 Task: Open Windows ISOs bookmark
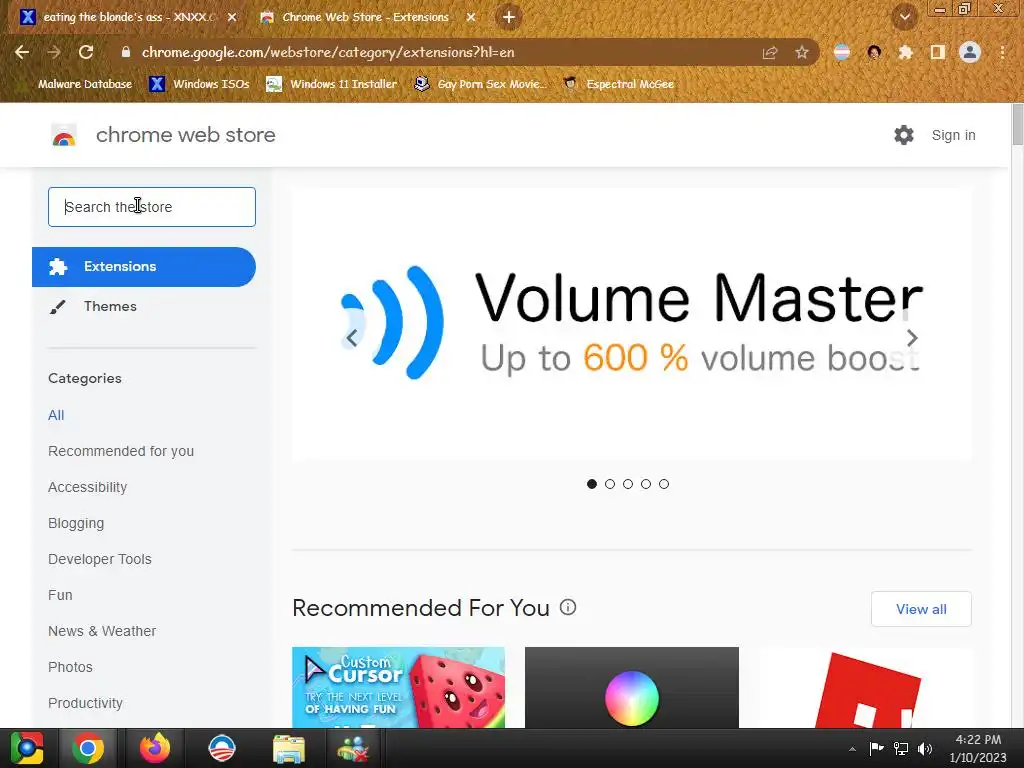[200, 84]
